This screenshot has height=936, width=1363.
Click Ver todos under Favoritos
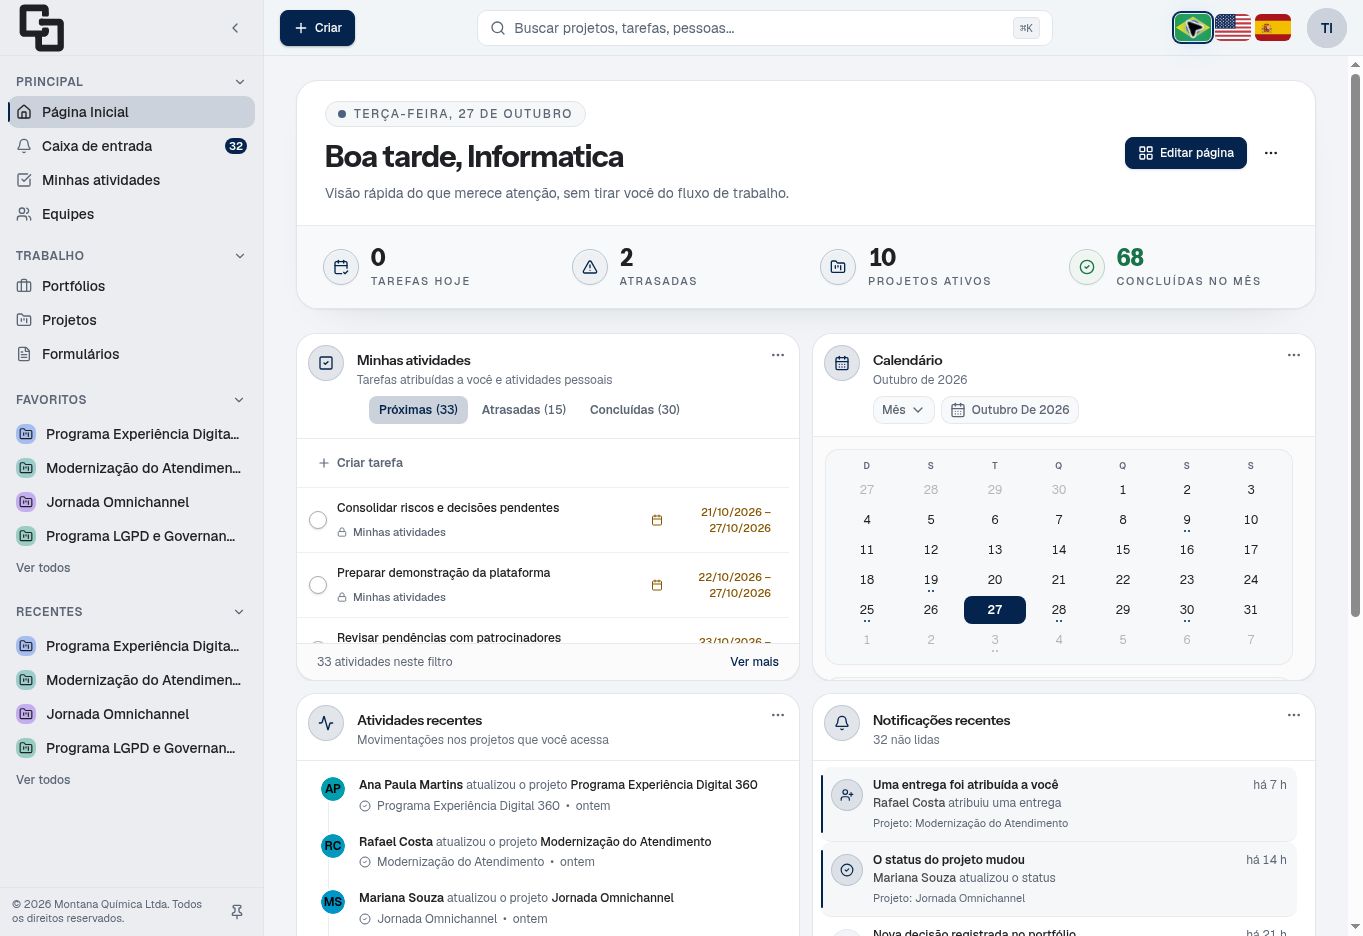pos(43,568)
